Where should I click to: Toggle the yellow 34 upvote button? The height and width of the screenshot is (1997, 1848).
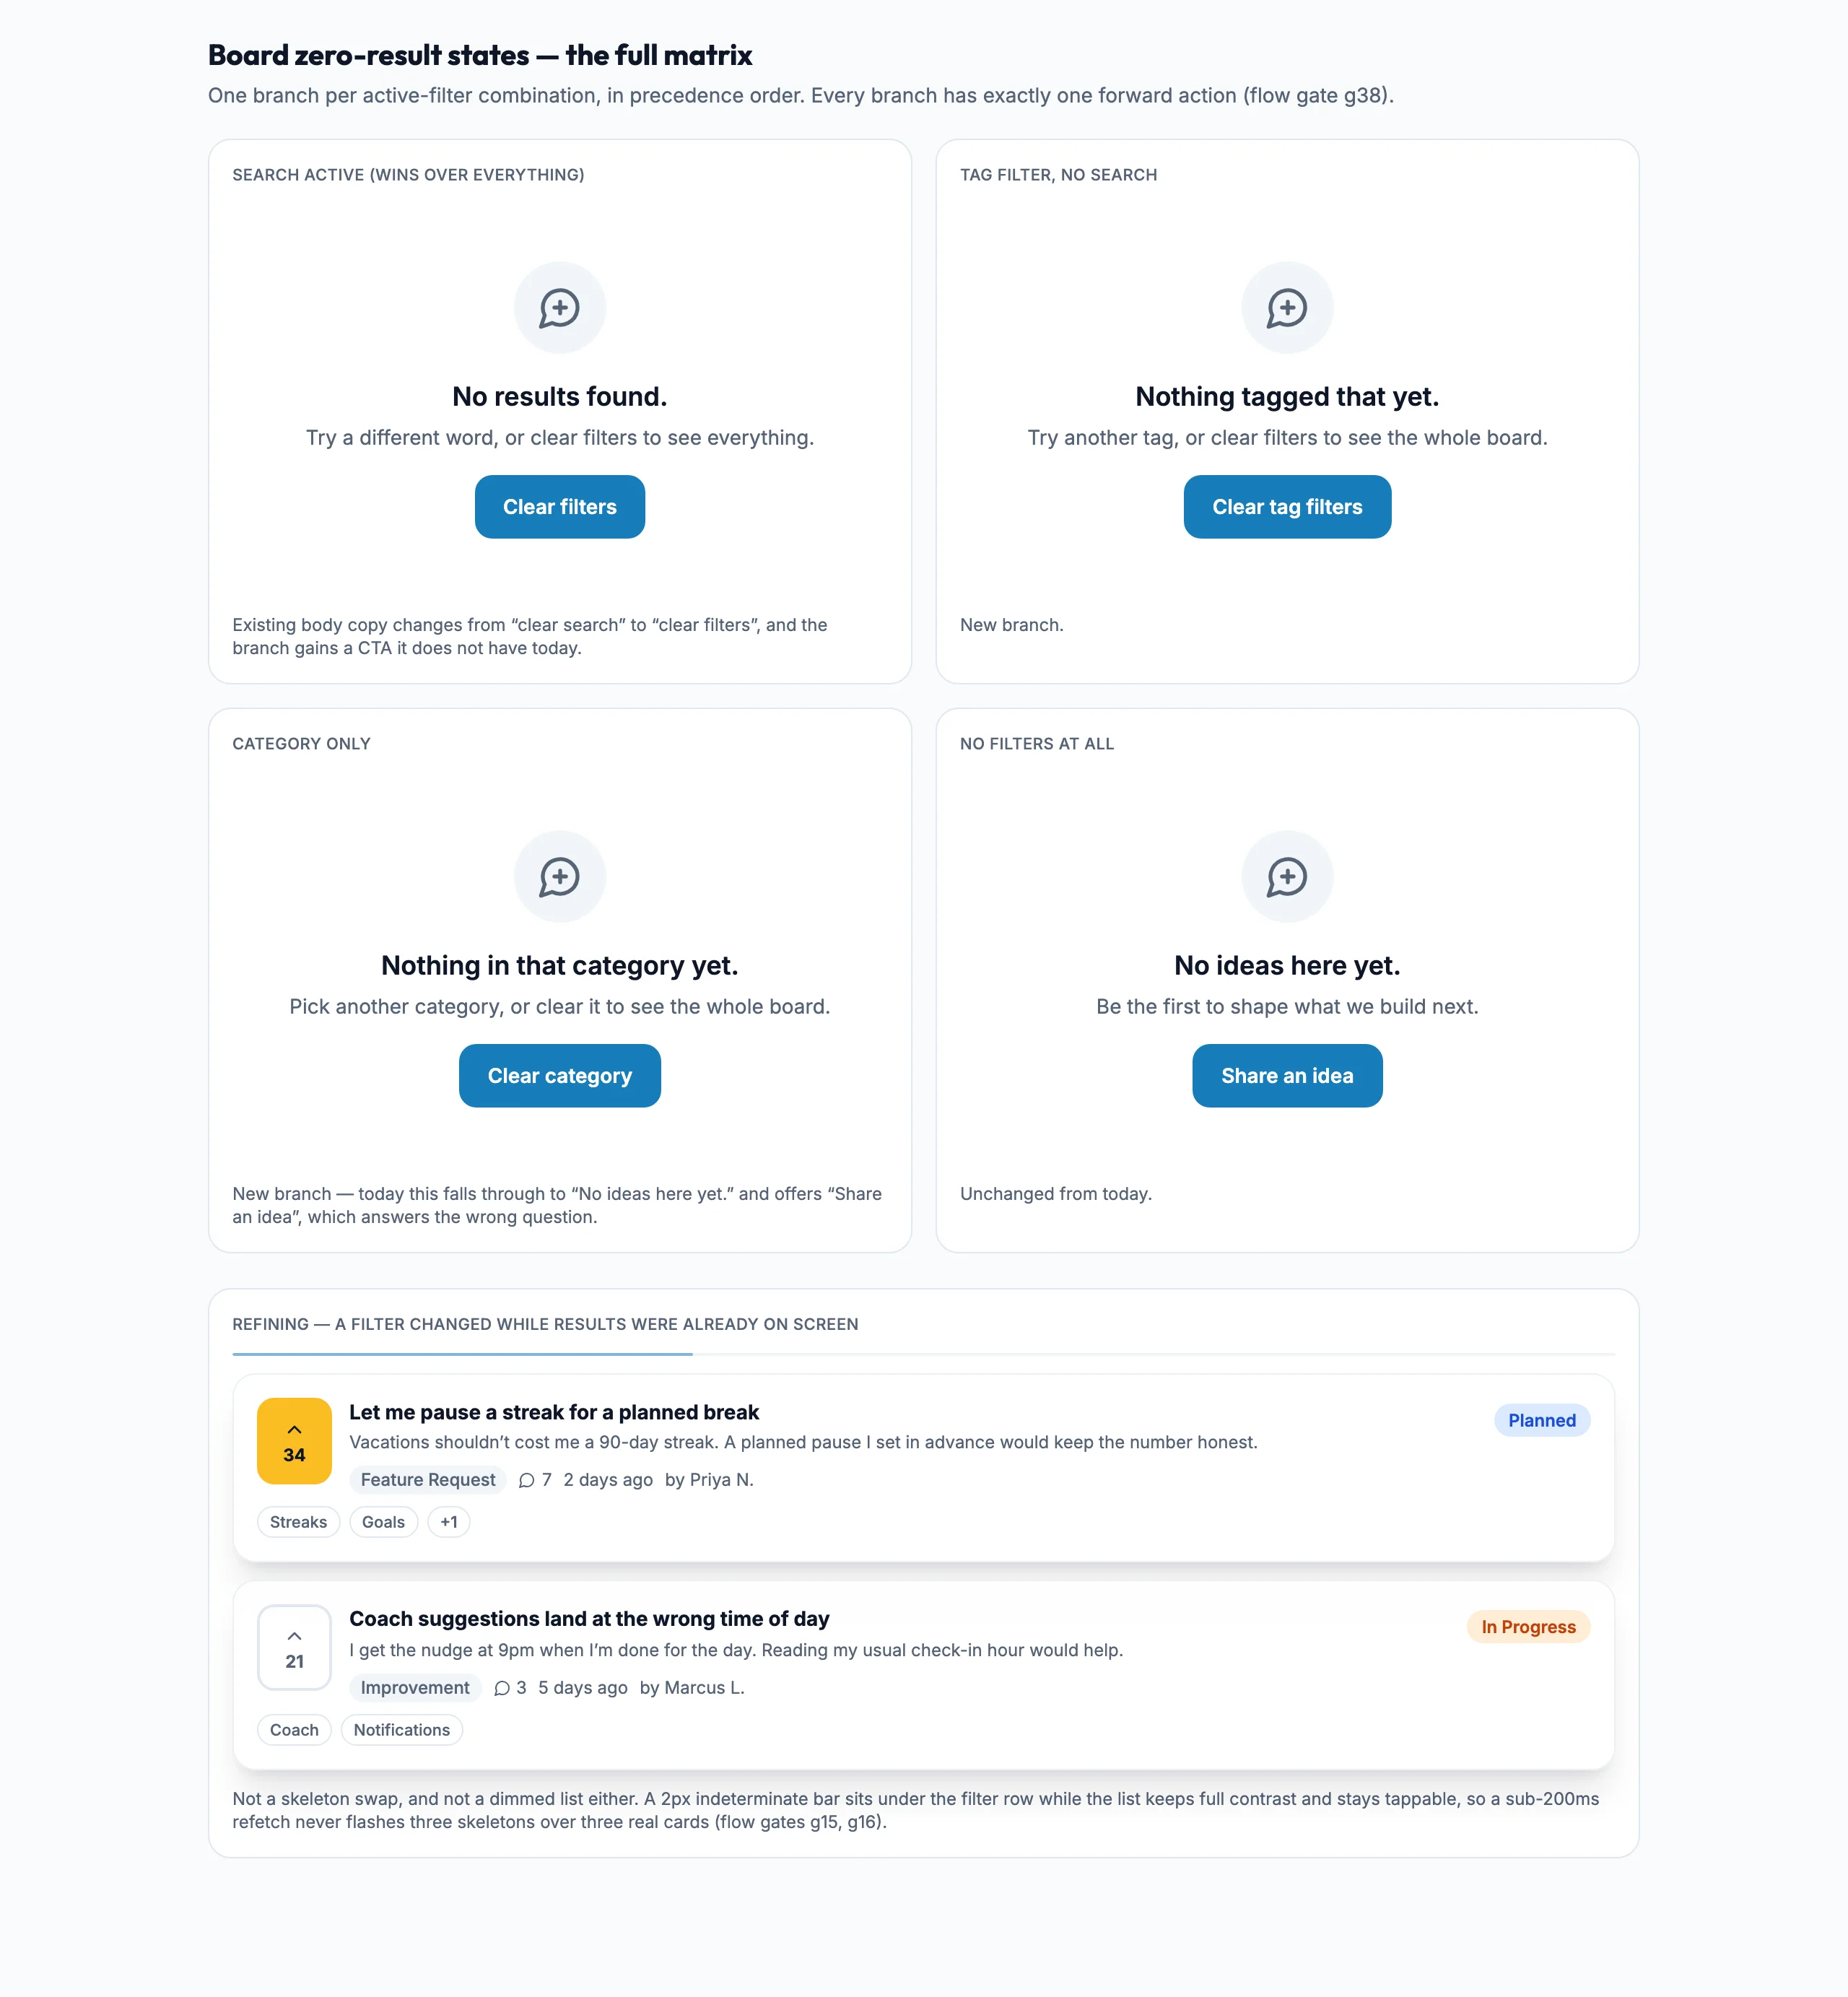(294, 1441)
